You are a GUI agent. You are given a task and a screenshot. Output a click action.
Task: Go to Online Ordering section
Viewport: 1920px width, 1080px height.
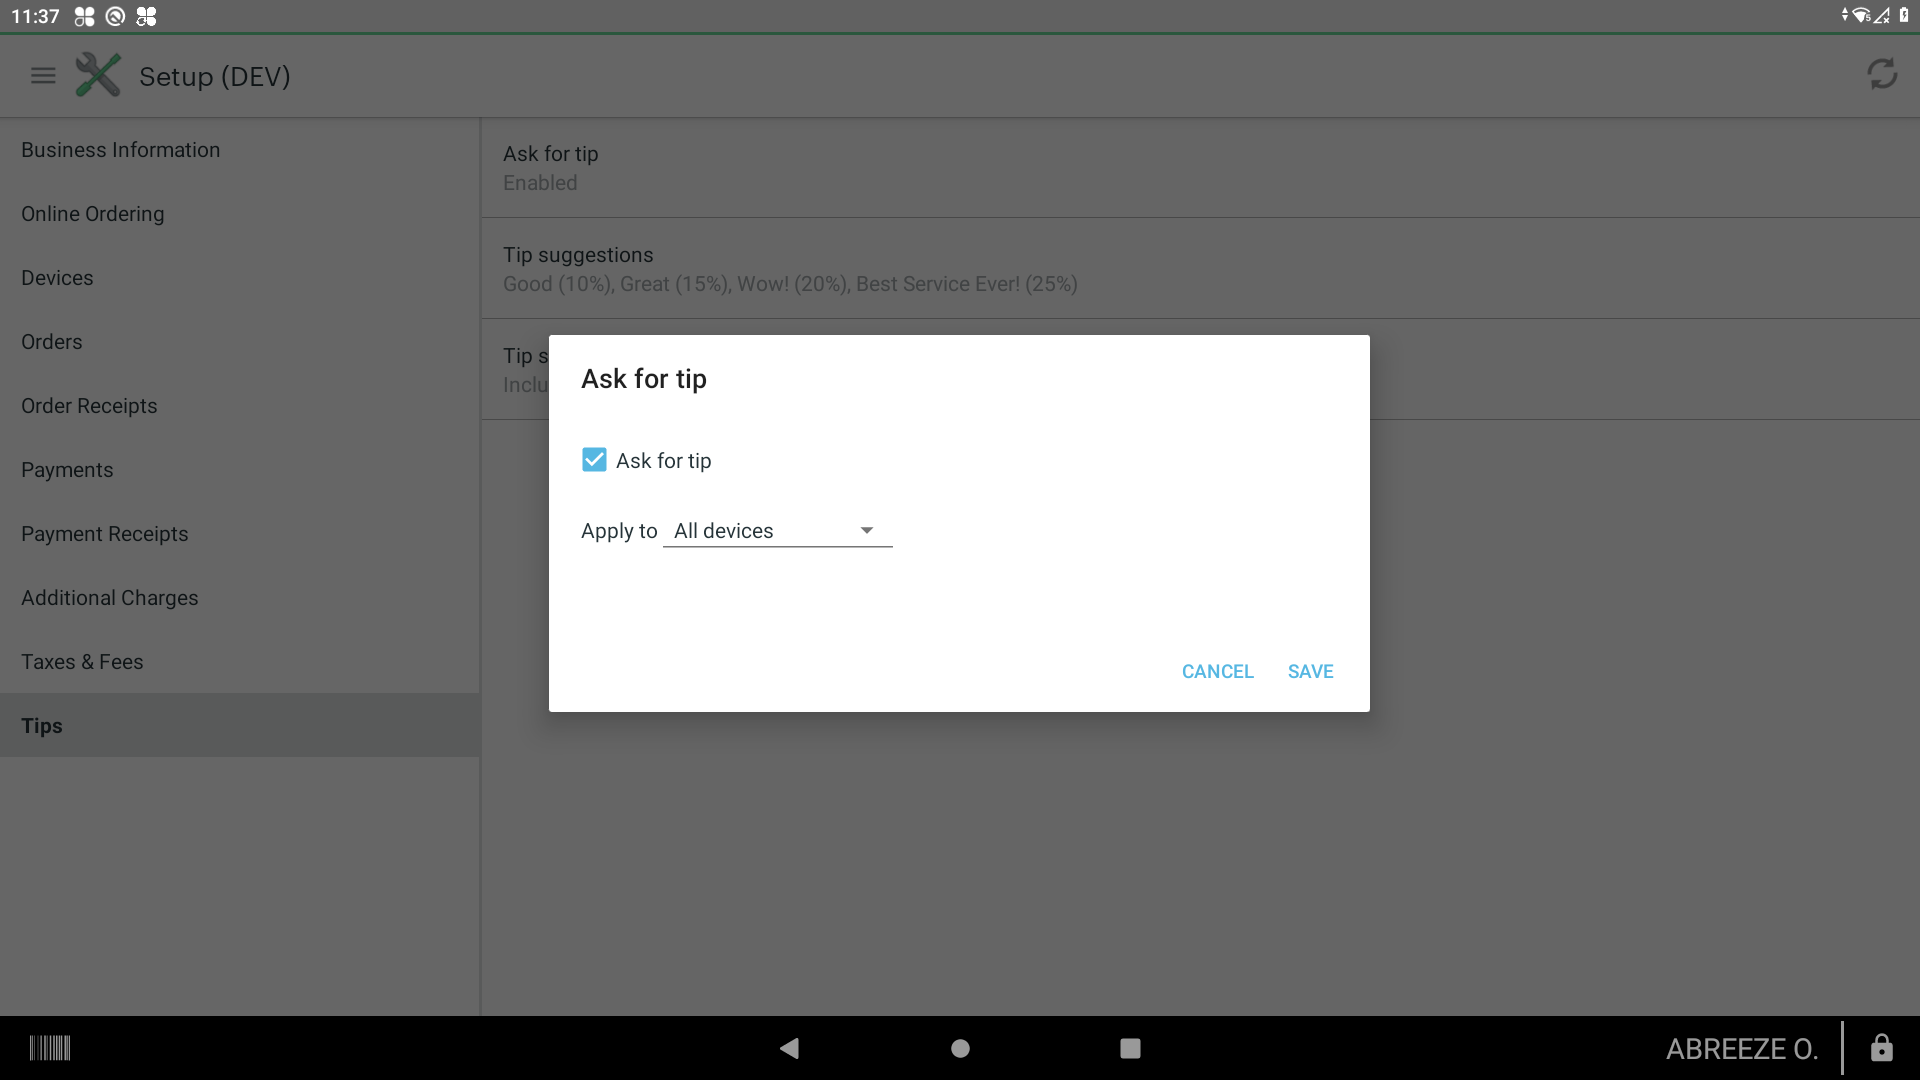(x=240, y=214)
